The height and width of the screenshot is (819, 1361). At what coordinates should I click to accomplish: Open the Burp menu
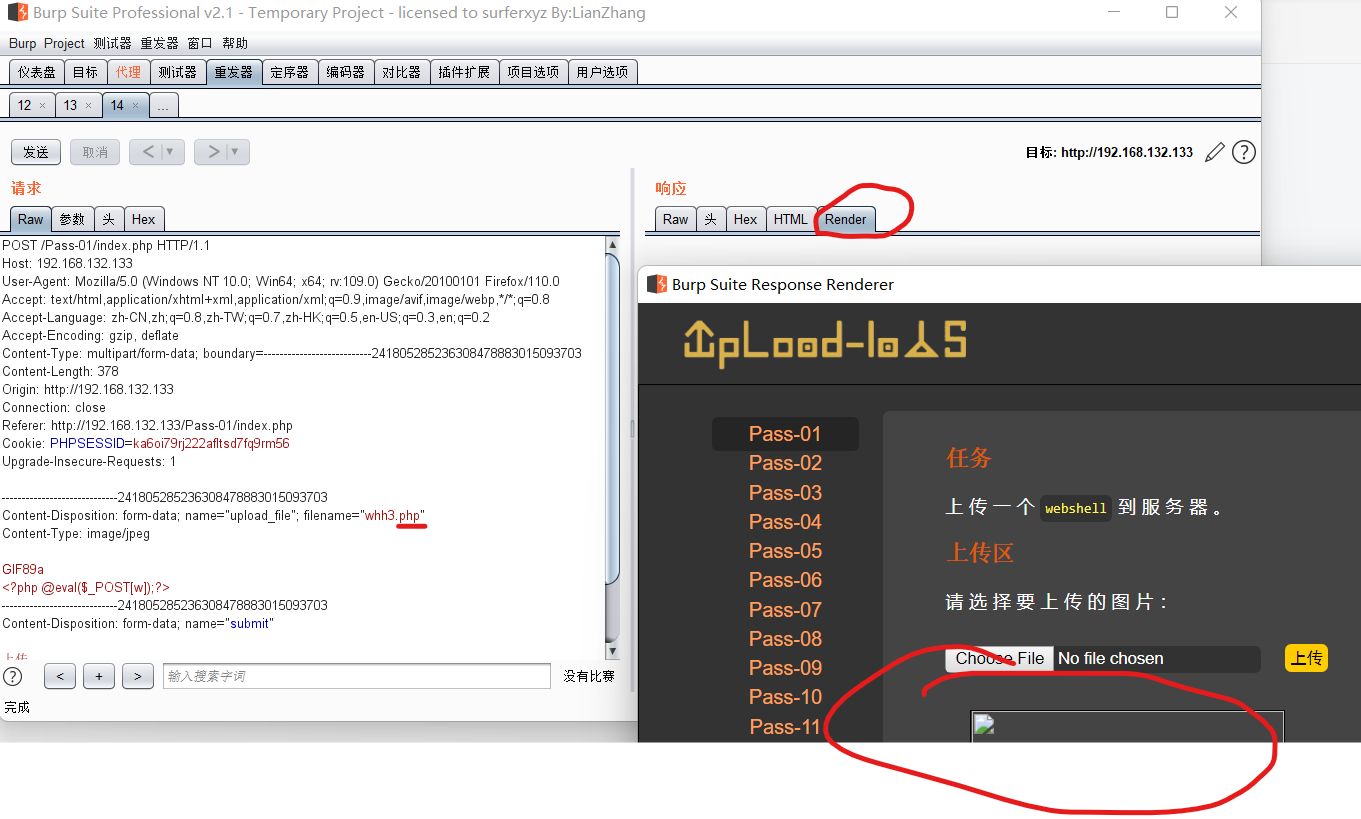tap(22, 43)
